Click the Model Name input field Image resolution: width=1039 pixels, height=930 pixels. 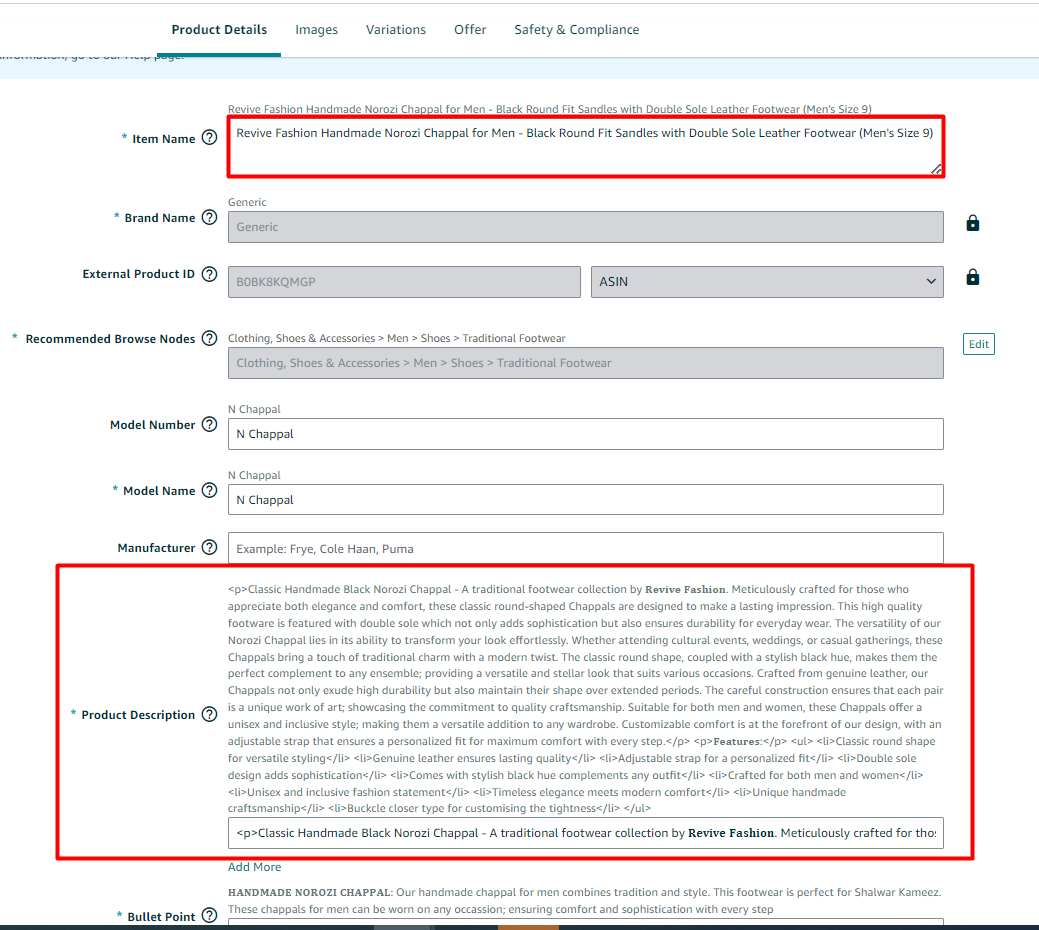(586, 499)
